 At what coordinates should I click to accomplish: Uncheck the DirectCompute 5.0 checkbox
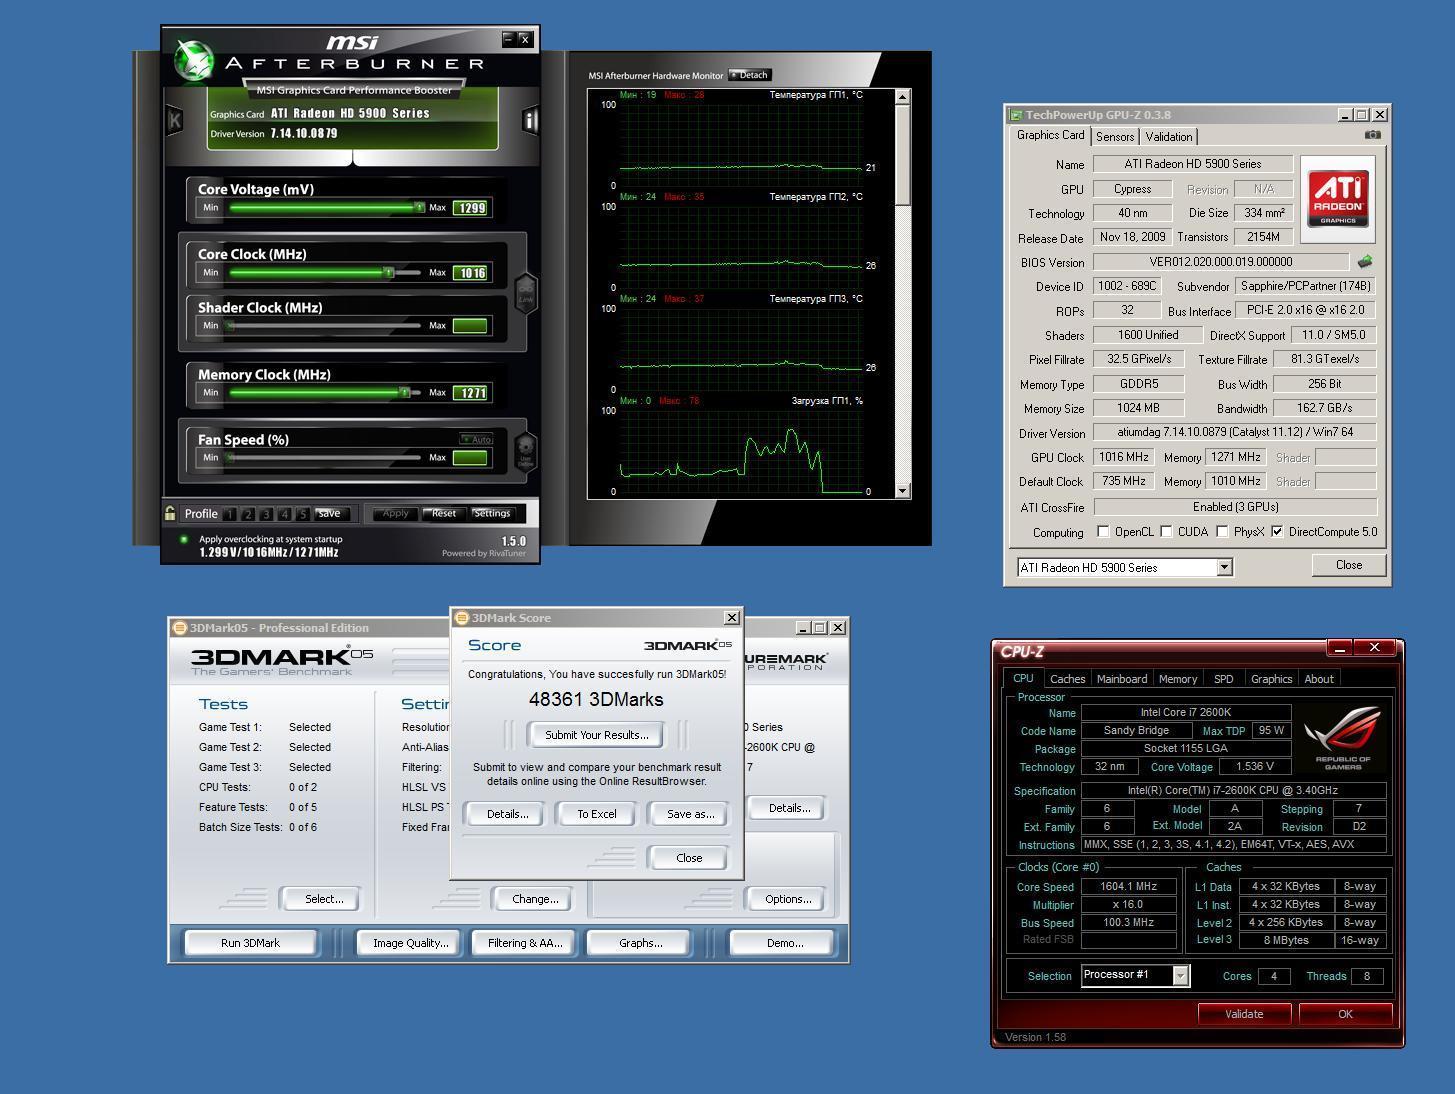pyautogui.click(x=1277, y=532)
